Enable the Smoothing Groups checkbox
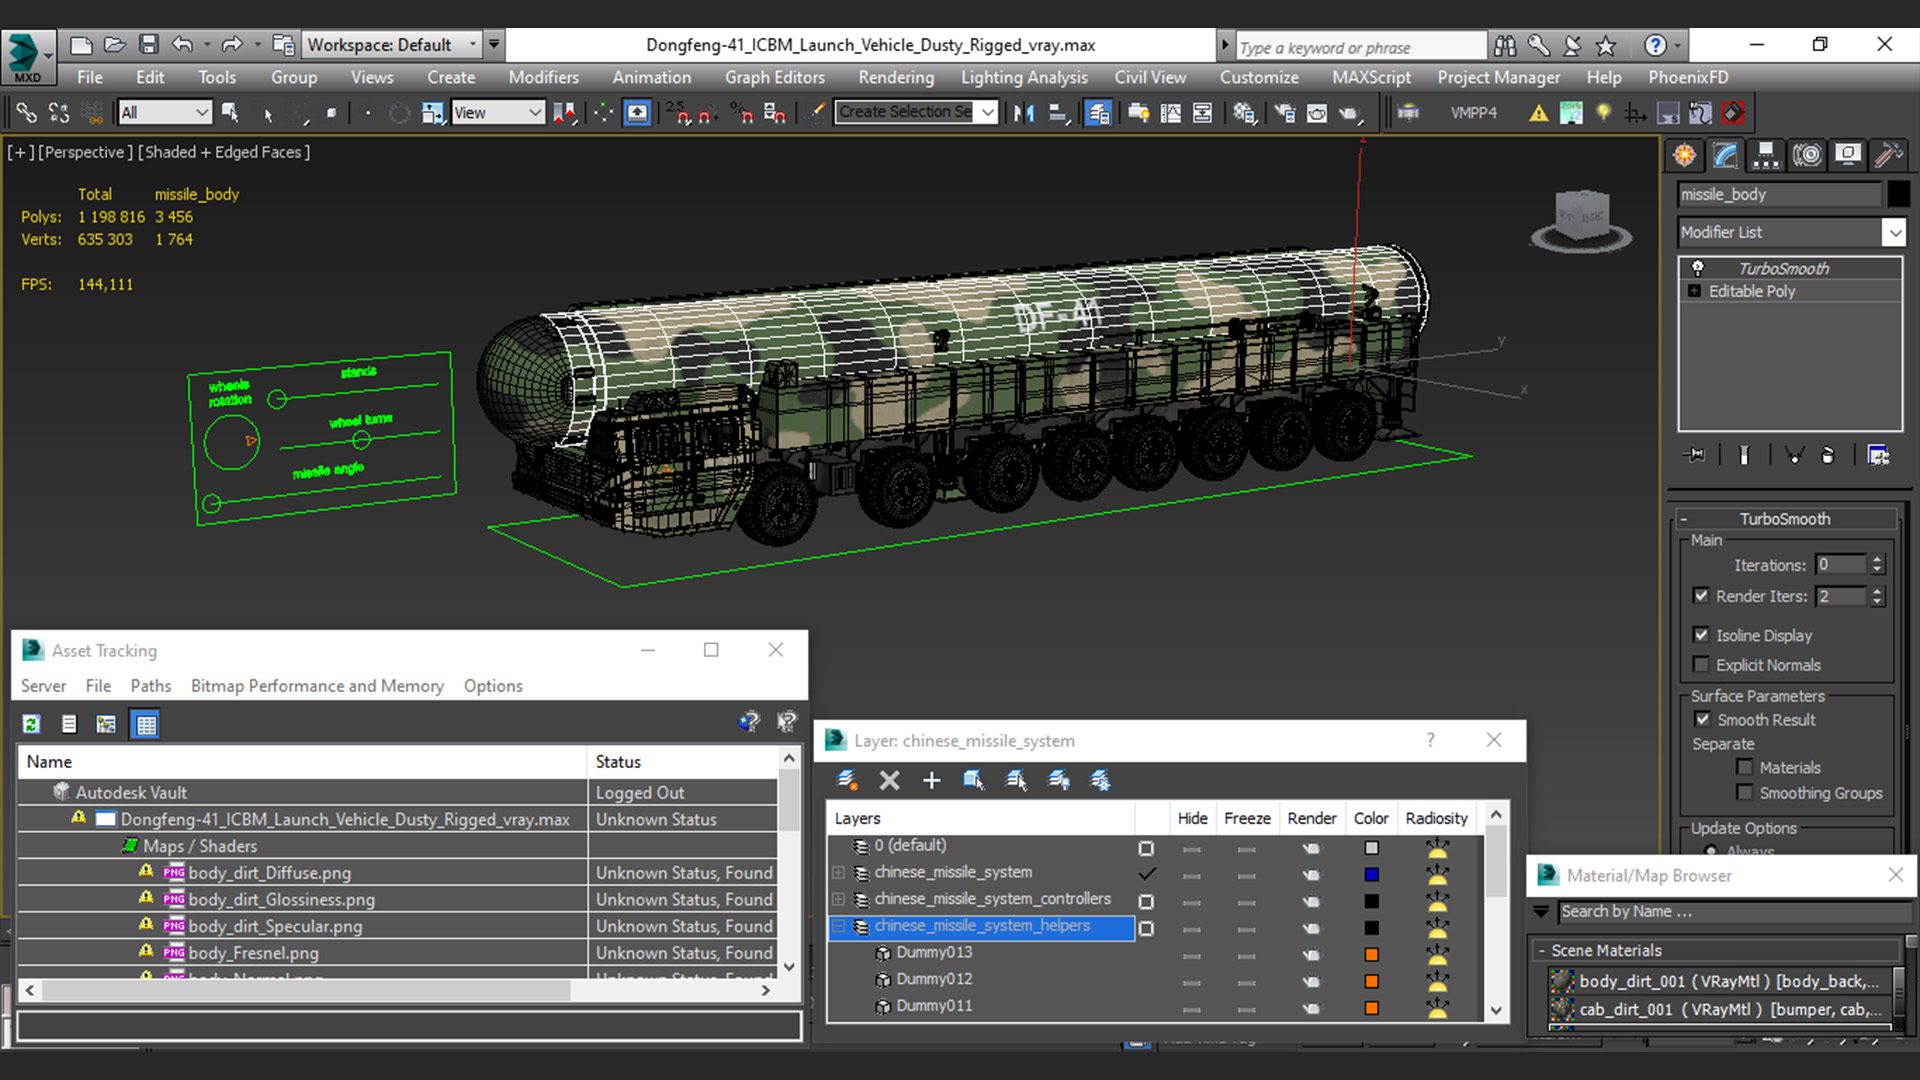 click(1745, 792)
